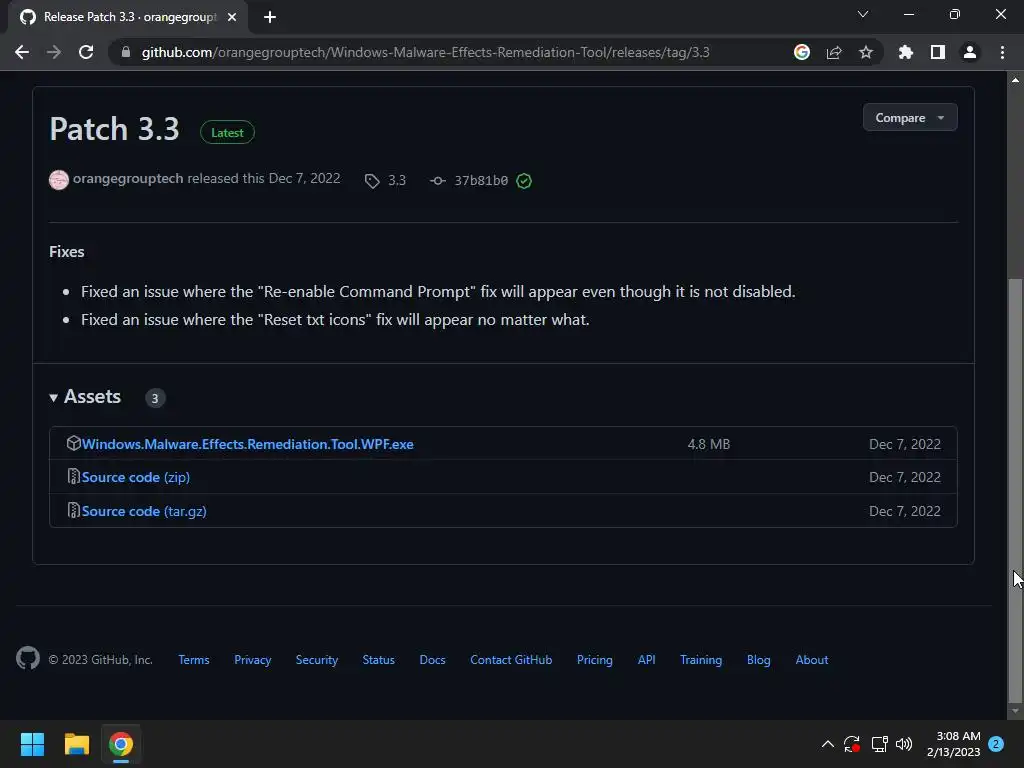The height and width of the screenshot is (768, 1024).
Task: Click the browser forward arrow
Action: (x=54, y=52)
